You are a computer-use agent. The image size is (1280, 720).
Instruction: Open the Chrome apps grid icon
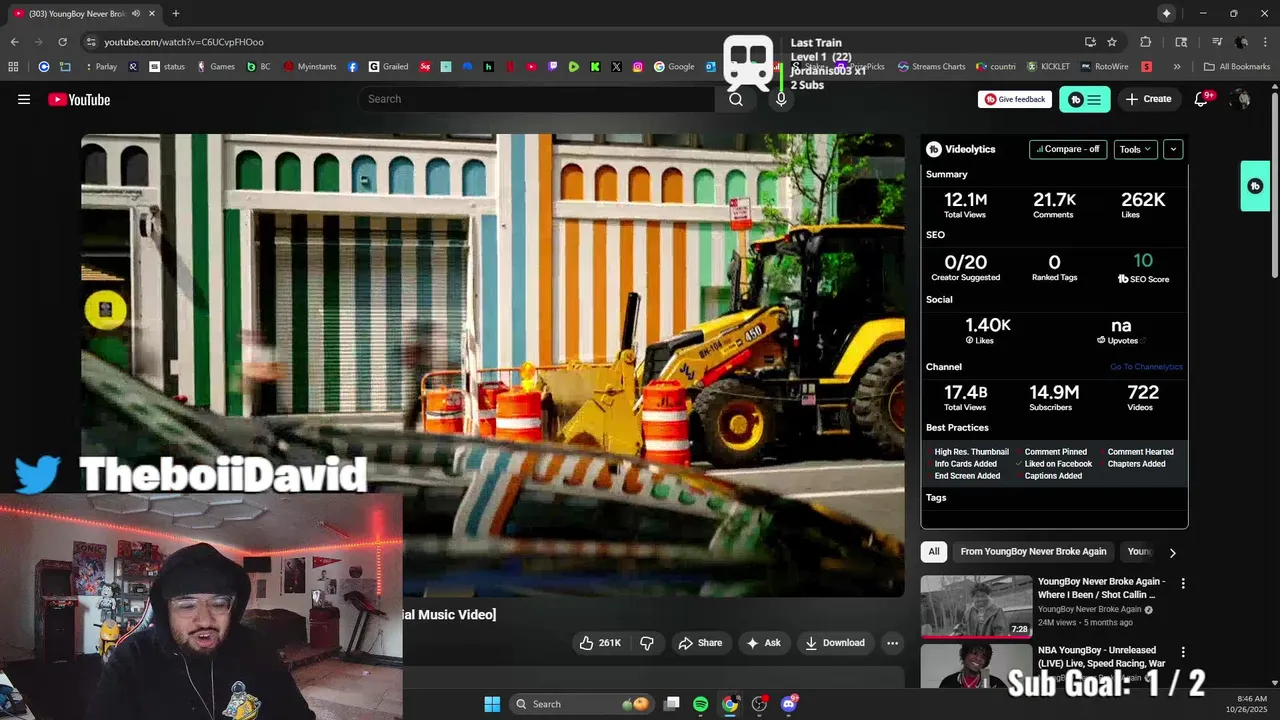click(x=13, y=67)
